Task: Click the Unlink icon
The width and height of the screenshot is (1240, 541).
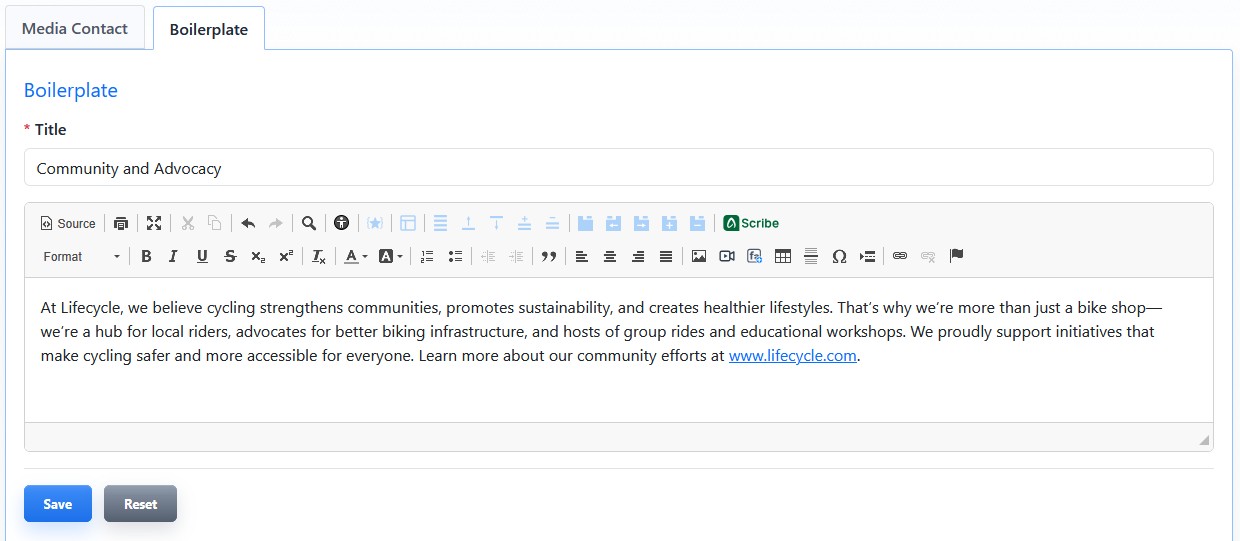Action: [928, 257]
